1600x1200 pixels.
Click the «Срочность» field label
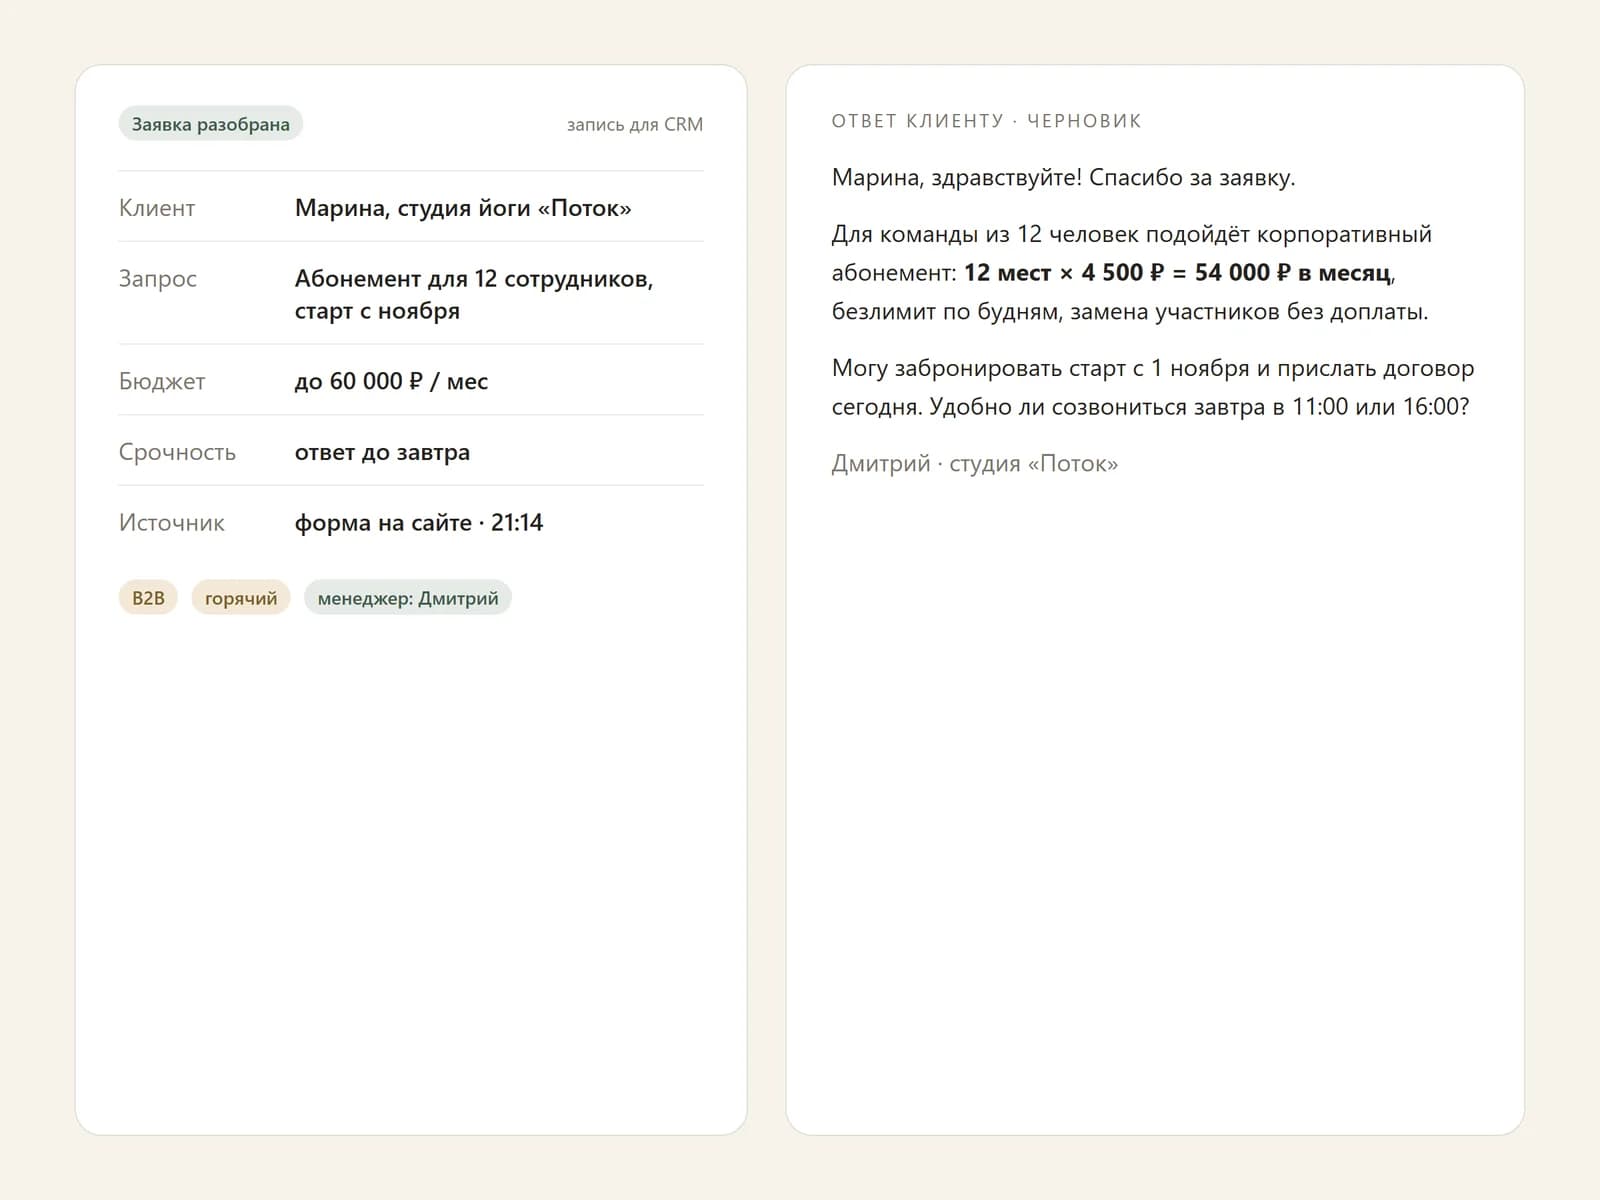[177, 452]
